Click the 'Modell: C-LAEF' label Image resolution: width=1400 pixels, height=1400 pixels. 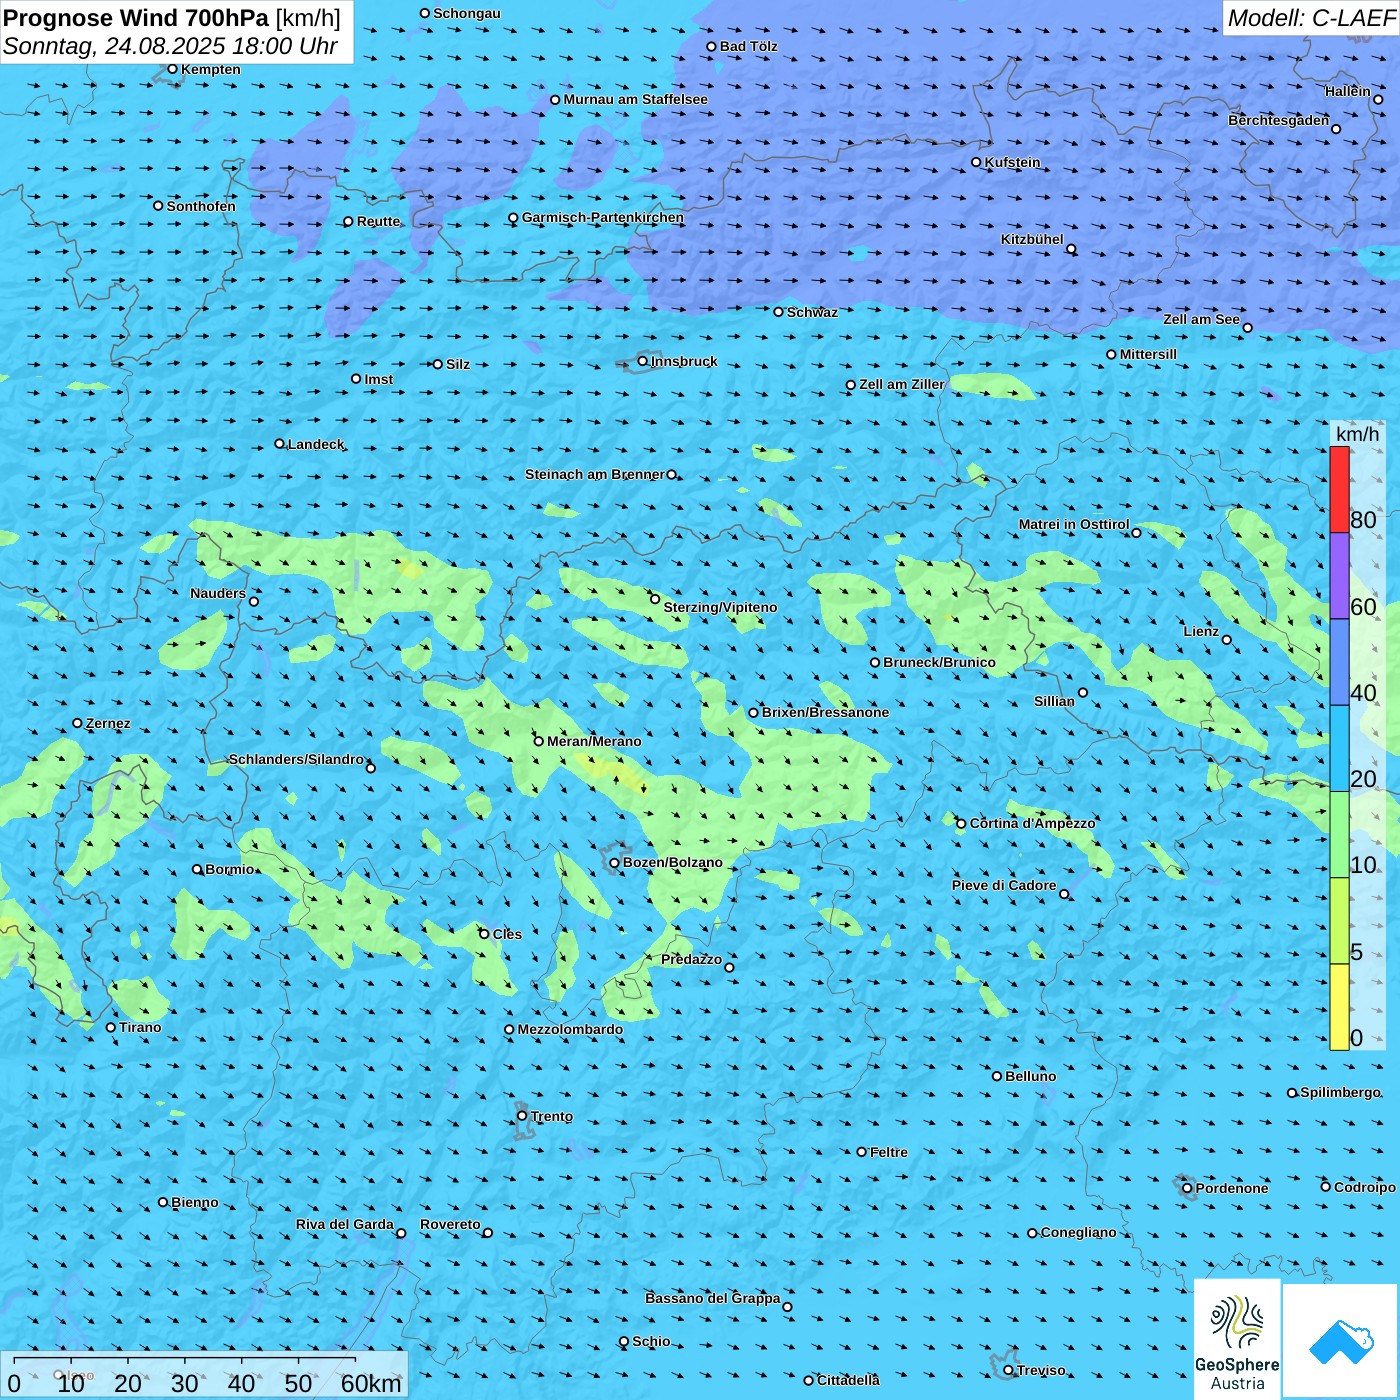point(1311,18)
